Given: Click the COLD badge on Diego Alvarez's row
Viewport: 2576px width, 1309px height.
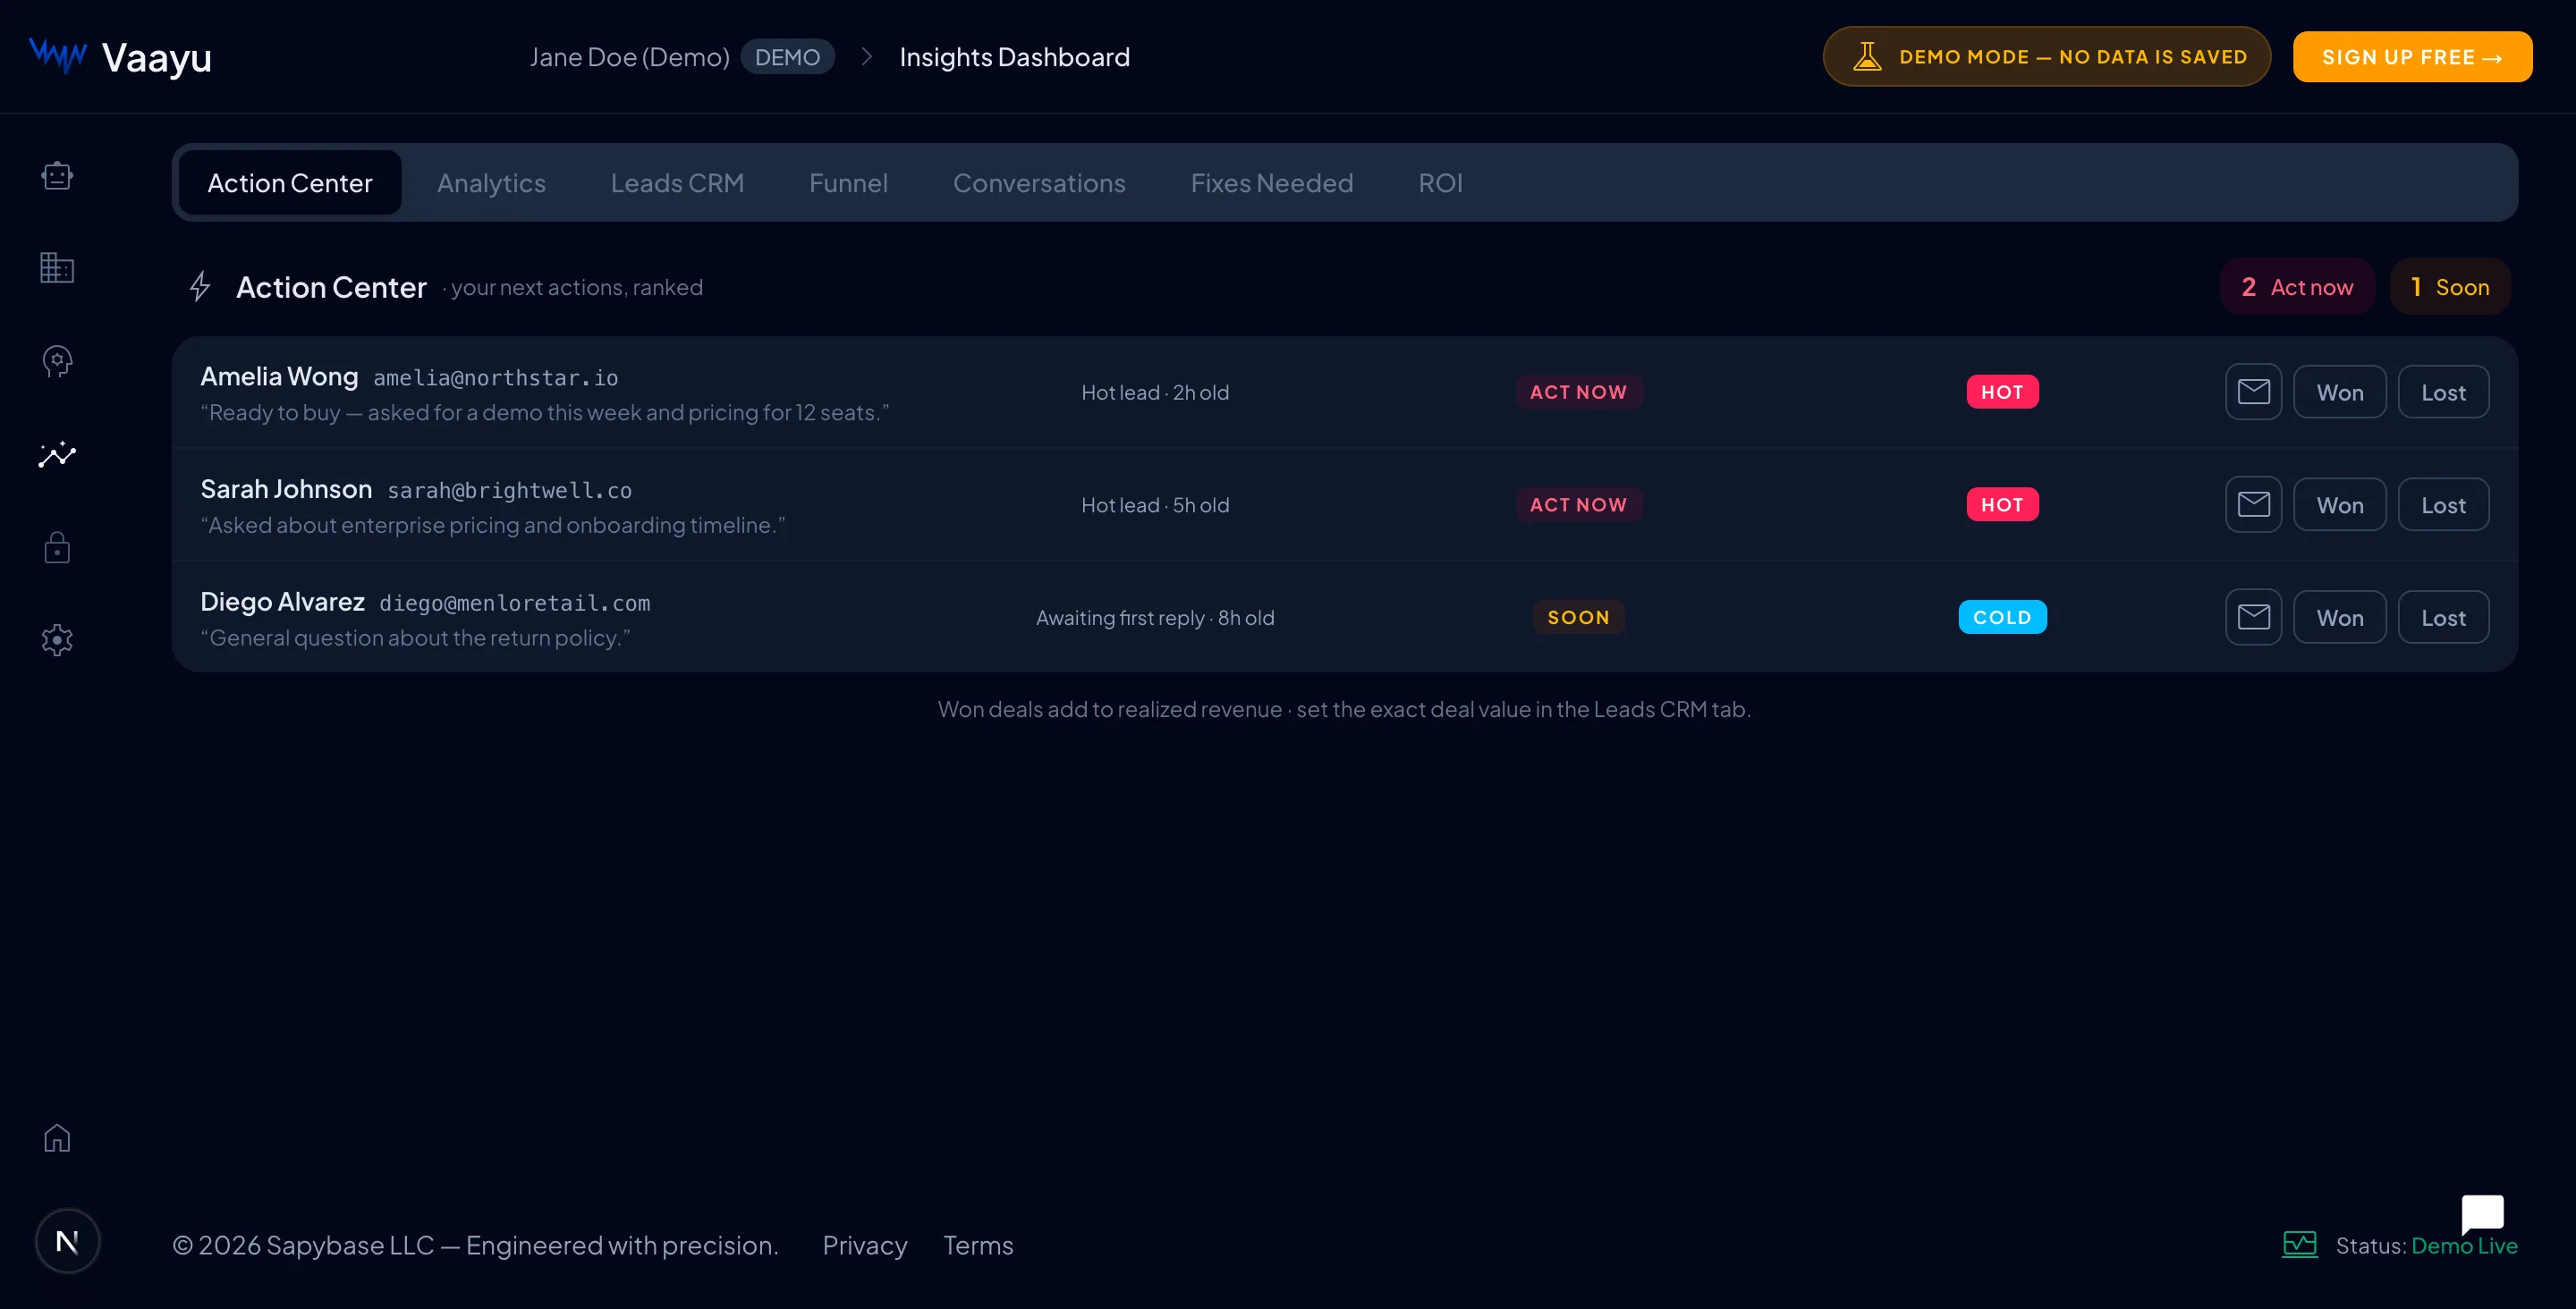Looking at the screenshot, I should pos(2002,617).
